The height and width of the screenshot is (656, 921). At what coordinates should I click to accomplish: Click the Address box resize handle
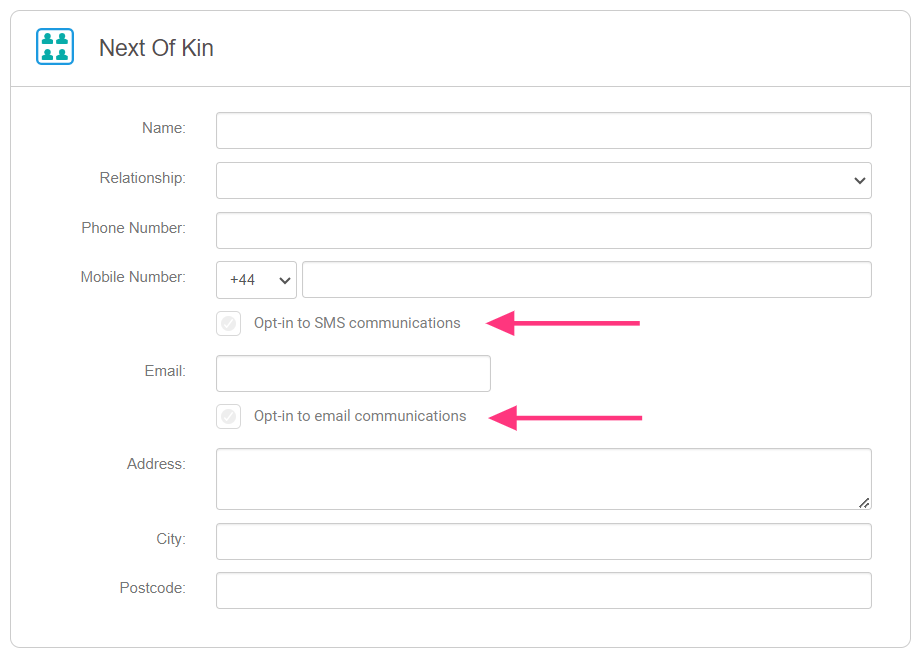863,502
